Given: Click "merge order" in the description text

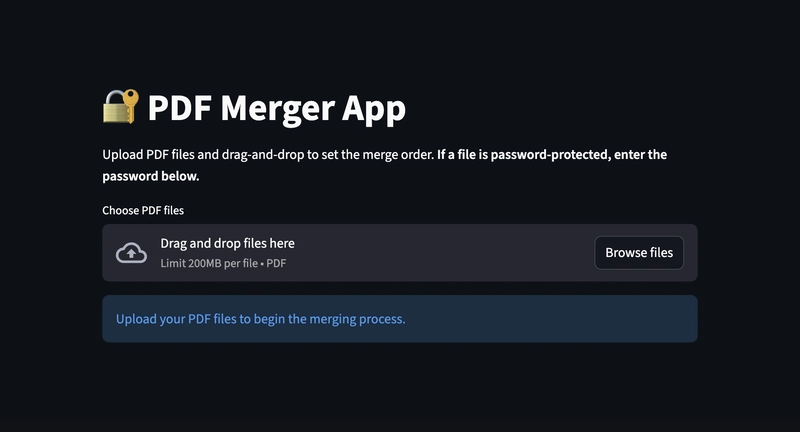Looking at the screenshot, I should (x=394, y=155).
